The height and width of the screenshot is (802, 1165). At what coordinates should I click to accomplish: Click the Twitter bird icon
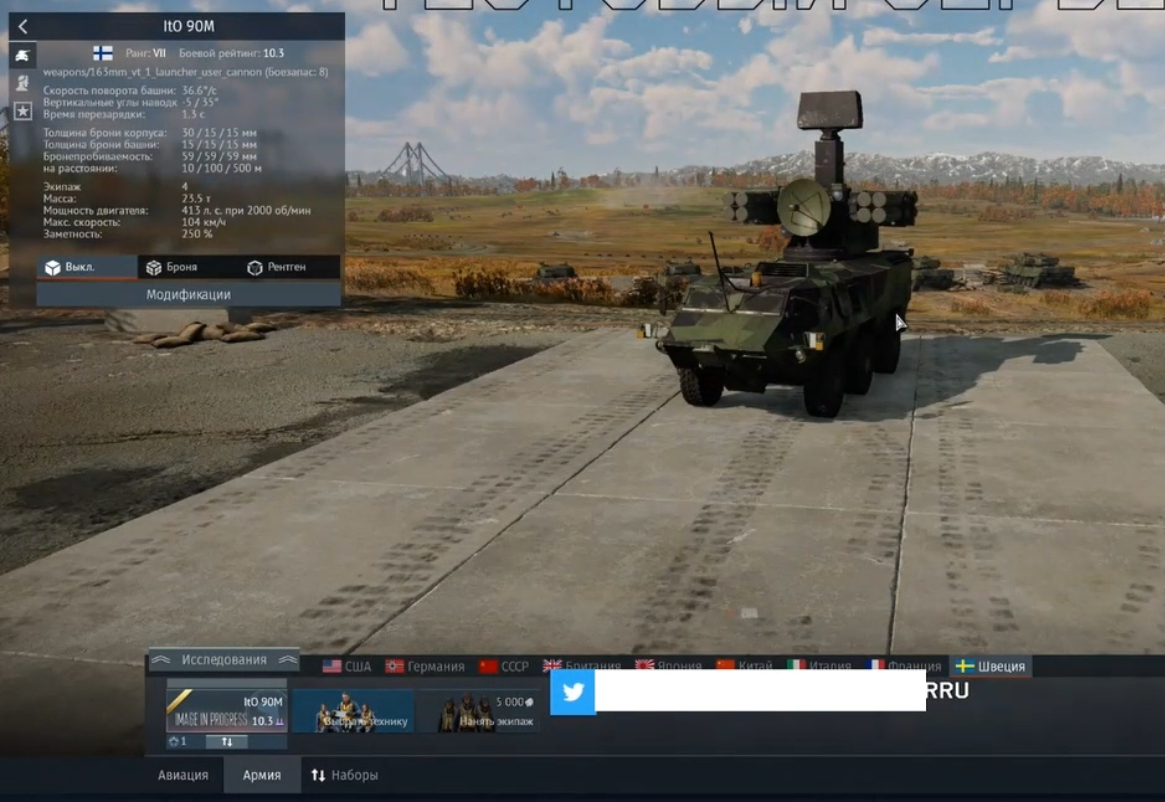(x=573, y=691)
